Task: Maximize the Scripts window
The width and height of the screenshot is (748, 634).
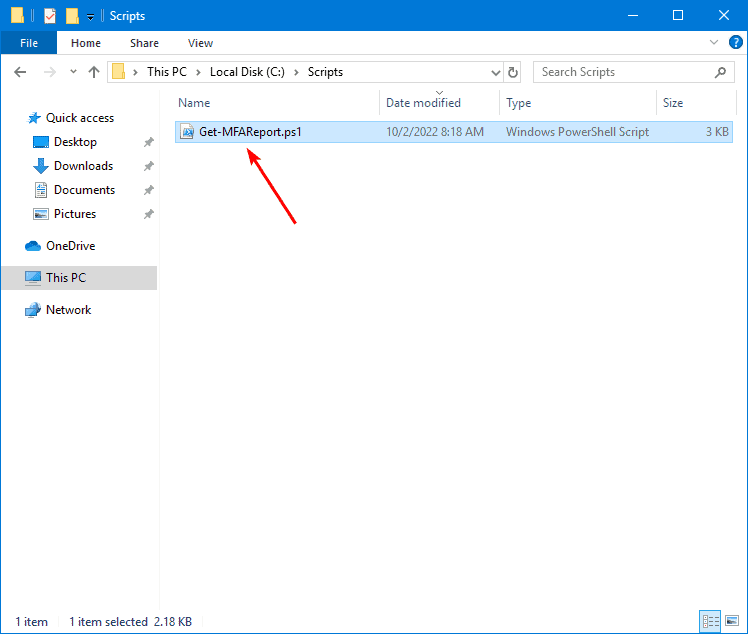Action: [x=678, y=16]
